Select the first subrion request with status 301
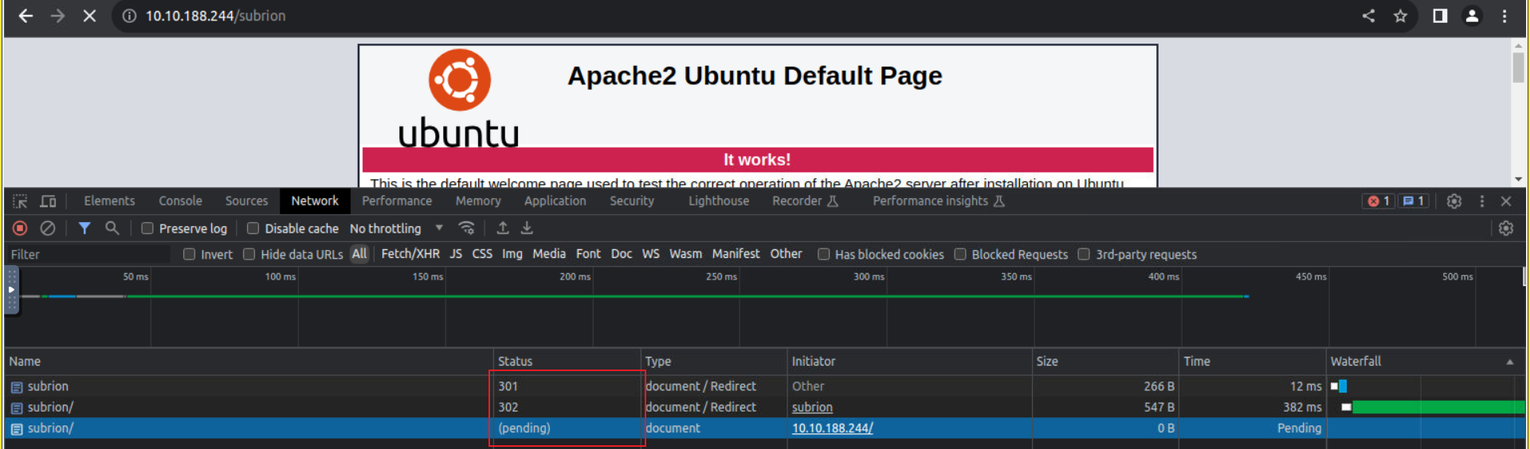1530x449 pixels. tap(765, 386)
